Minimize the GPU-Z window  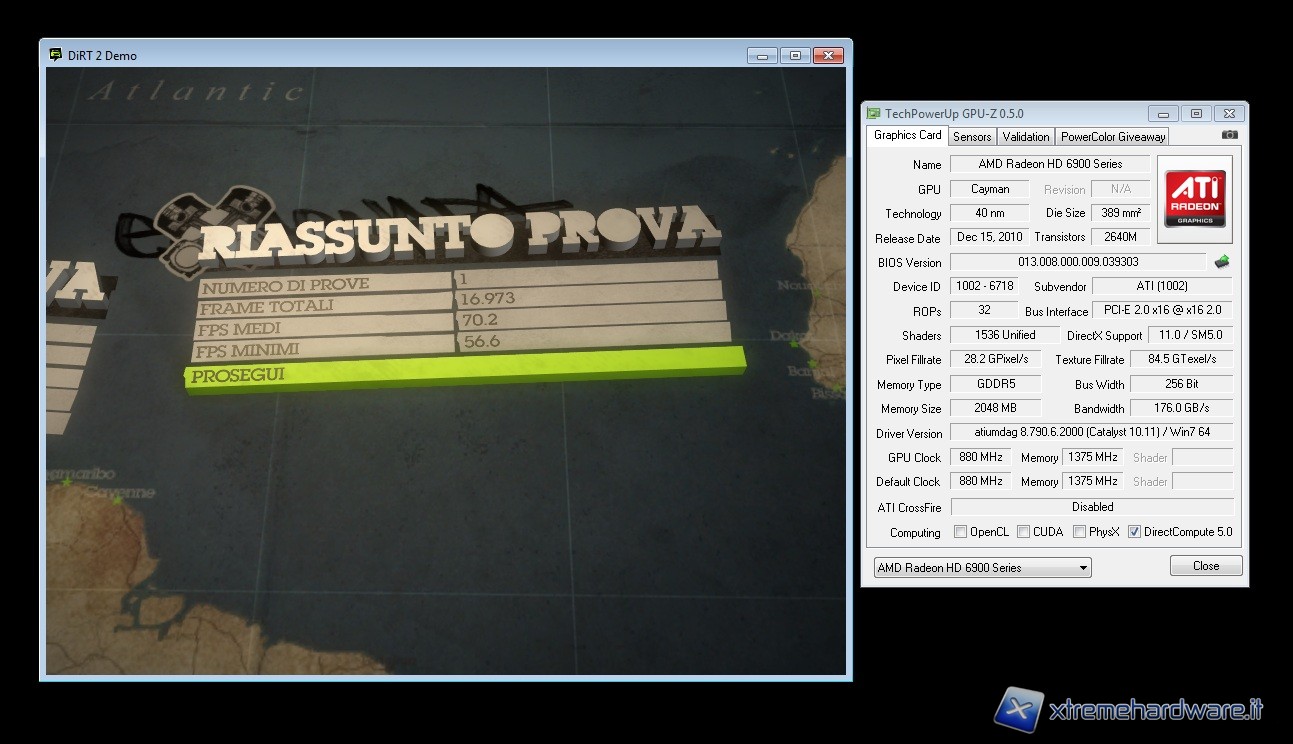pos(1162,114)
